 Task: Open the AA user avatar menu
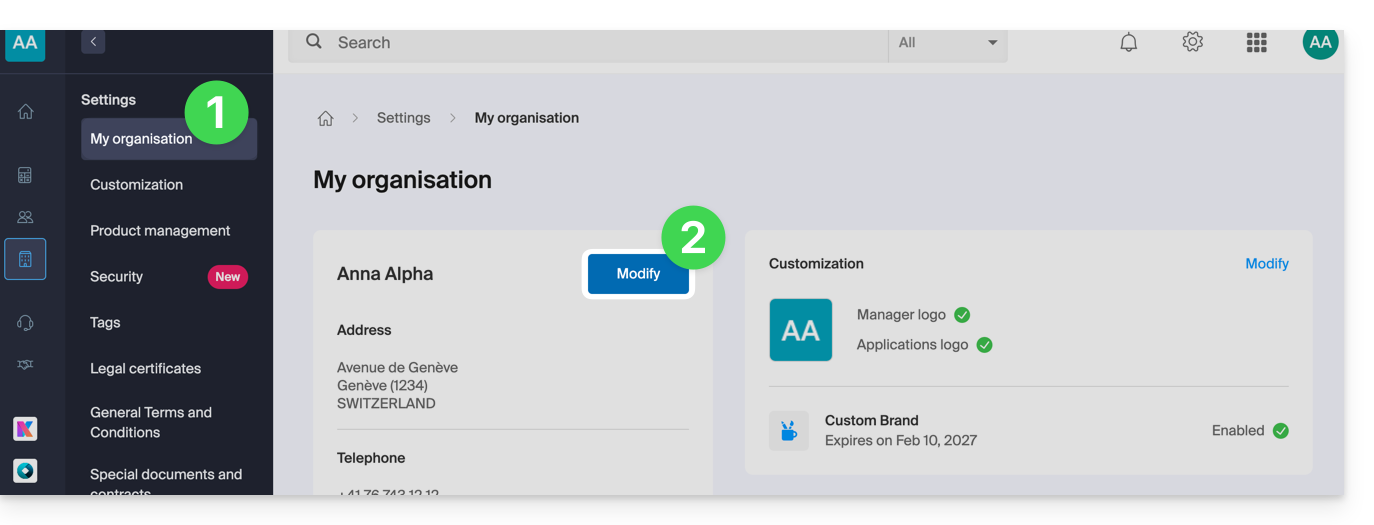pos(1320,42)
